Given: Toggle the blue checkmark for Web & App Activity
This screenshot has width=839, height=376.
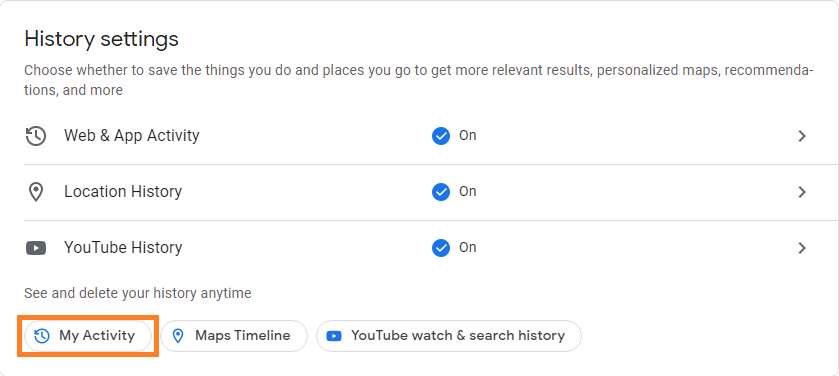Looking at the screenshot, I should pyautogui.click(x=440, y=136).
